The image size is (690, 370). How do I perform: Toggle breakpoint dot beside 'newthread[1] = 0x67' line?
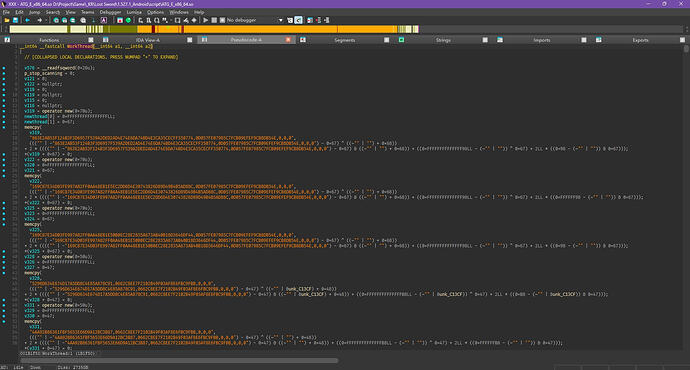click(x=4, y=122)
